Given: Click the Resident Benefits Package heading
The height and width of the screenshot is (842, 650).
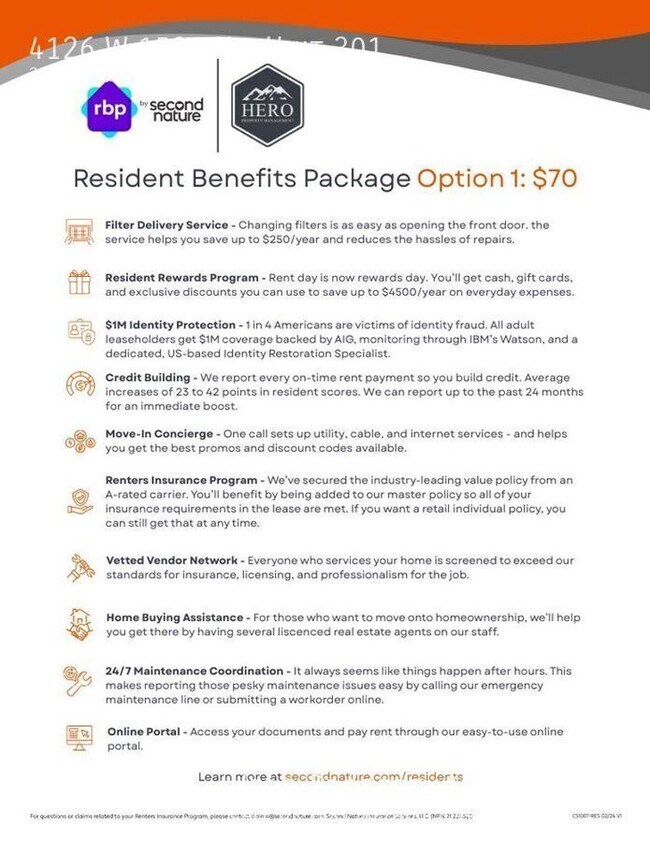Looking at the screenshot, I should pos(242,179).
